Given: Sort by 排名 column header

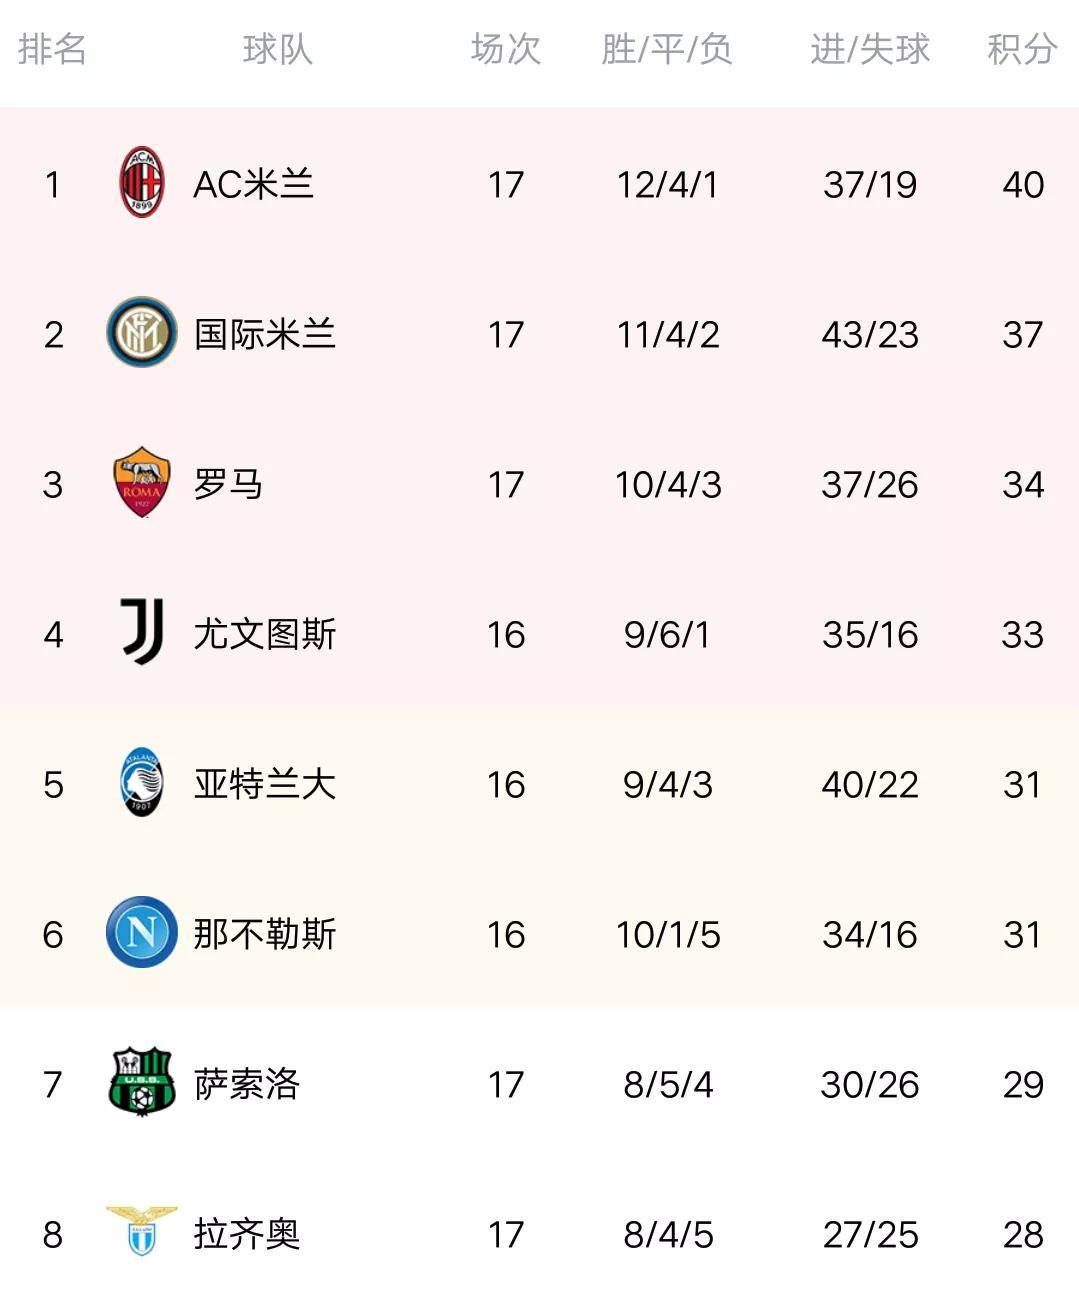Looking at the screenshot, I should tap(52, 49).
